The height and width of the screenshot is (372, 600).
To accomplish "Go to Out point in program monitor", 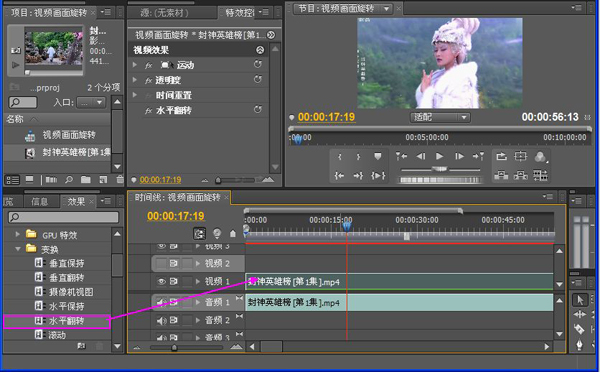I will (358, 176).
